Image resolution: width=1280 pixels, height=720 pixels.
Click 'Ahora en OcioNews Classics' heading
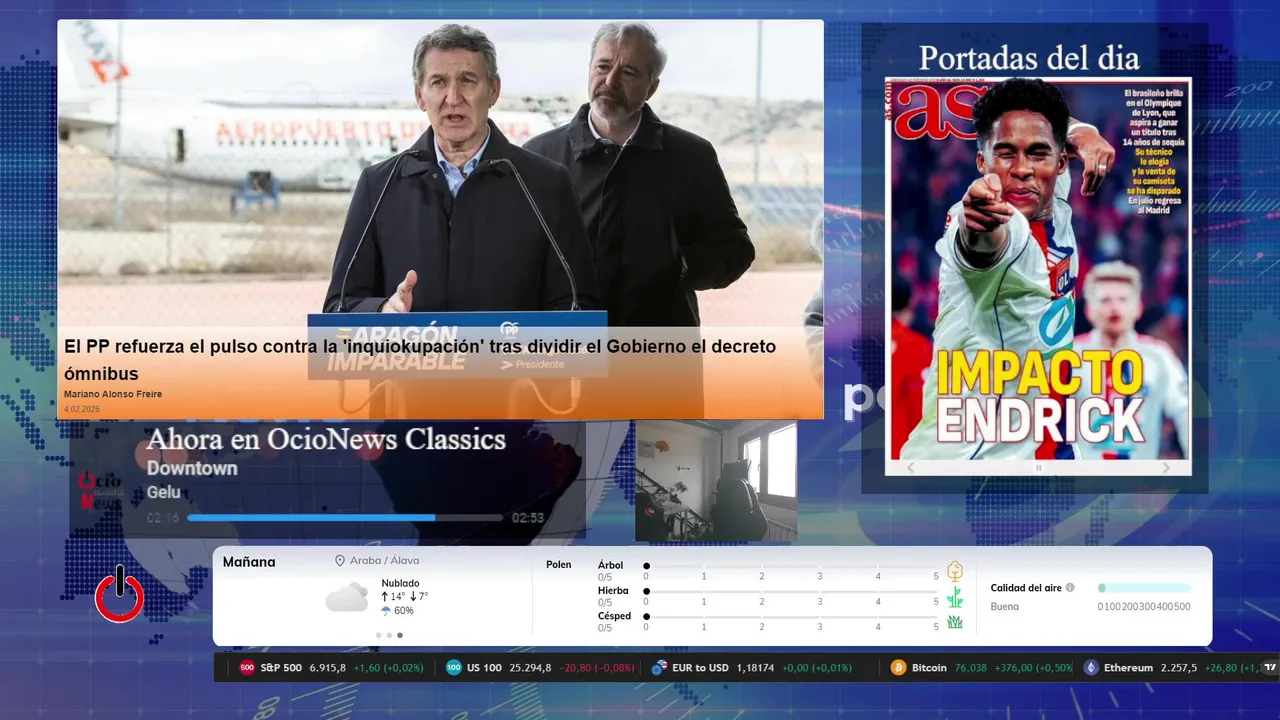point(326,439)
